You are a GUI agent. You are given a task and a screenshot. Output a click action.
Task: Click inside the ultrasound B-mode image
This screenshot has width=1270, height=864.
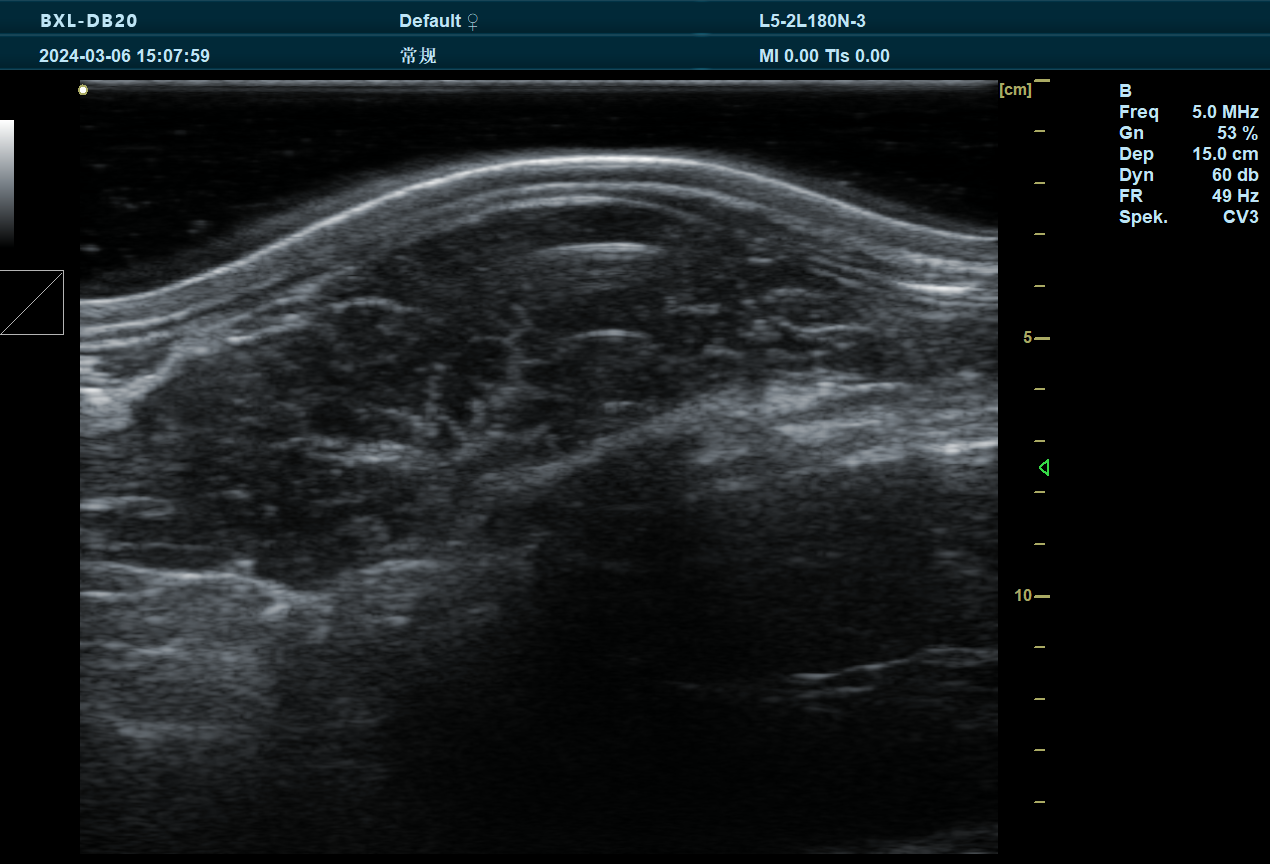[539, 467]
